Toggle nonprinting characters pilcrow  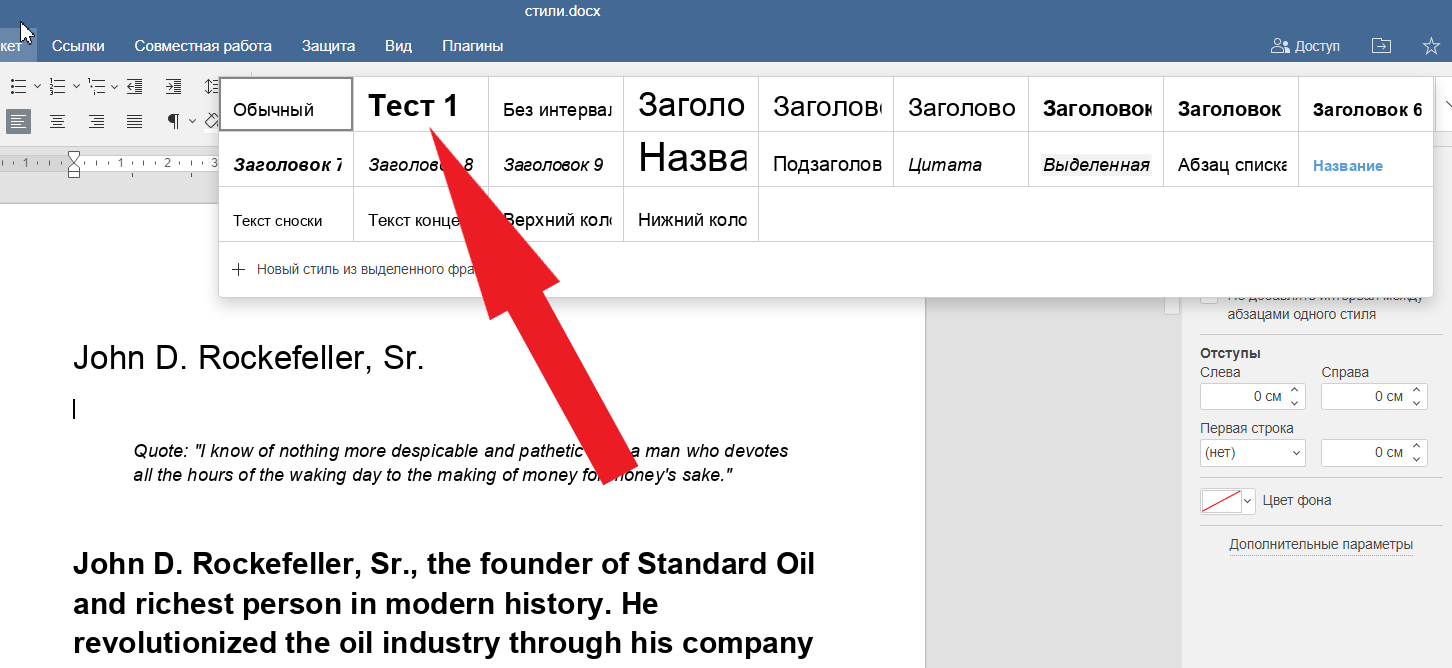[x=173, y=121]
